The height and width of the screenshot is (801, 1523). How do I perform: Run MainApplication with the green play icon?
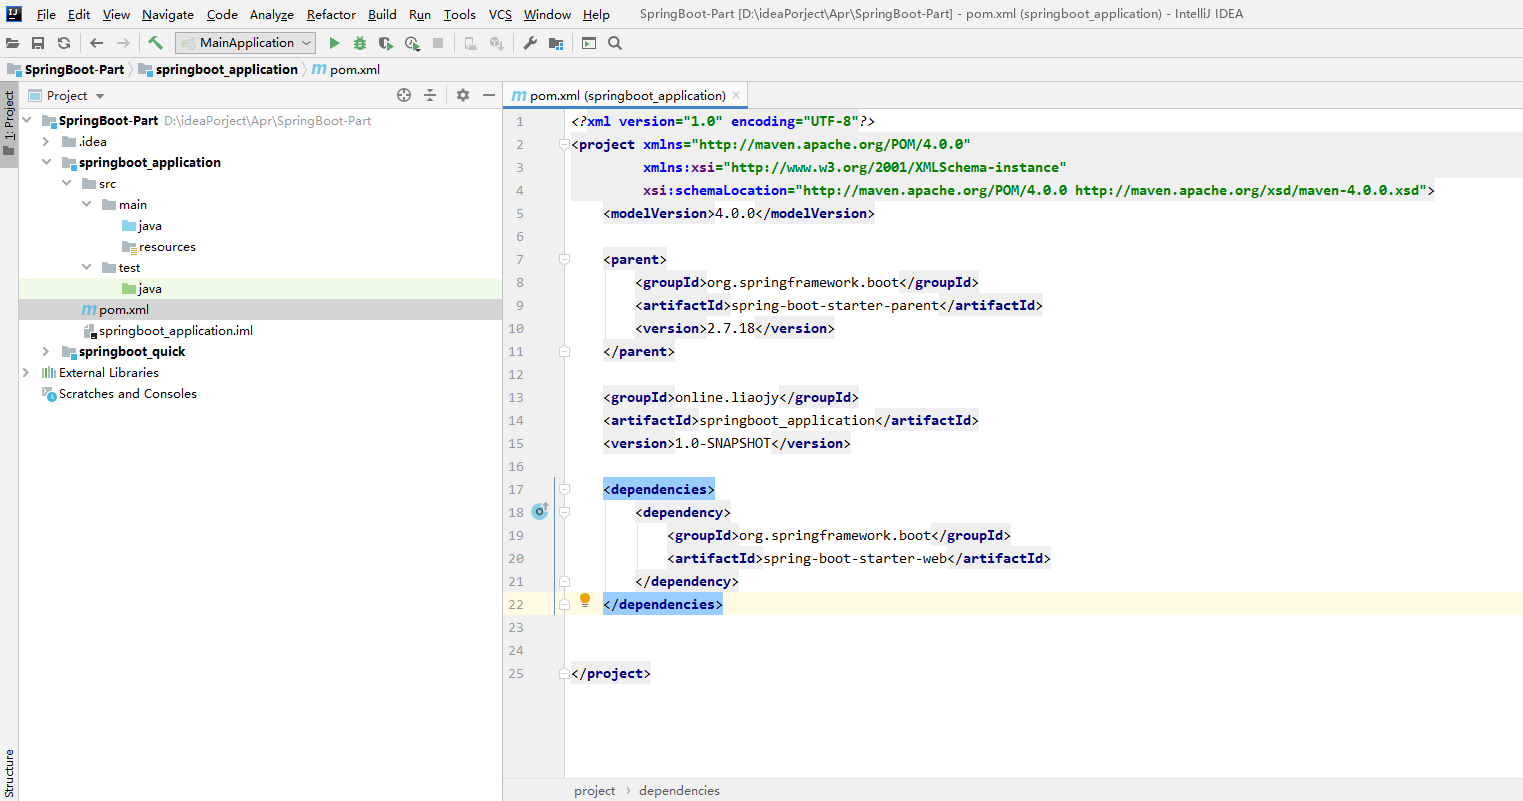coord(334,43)
